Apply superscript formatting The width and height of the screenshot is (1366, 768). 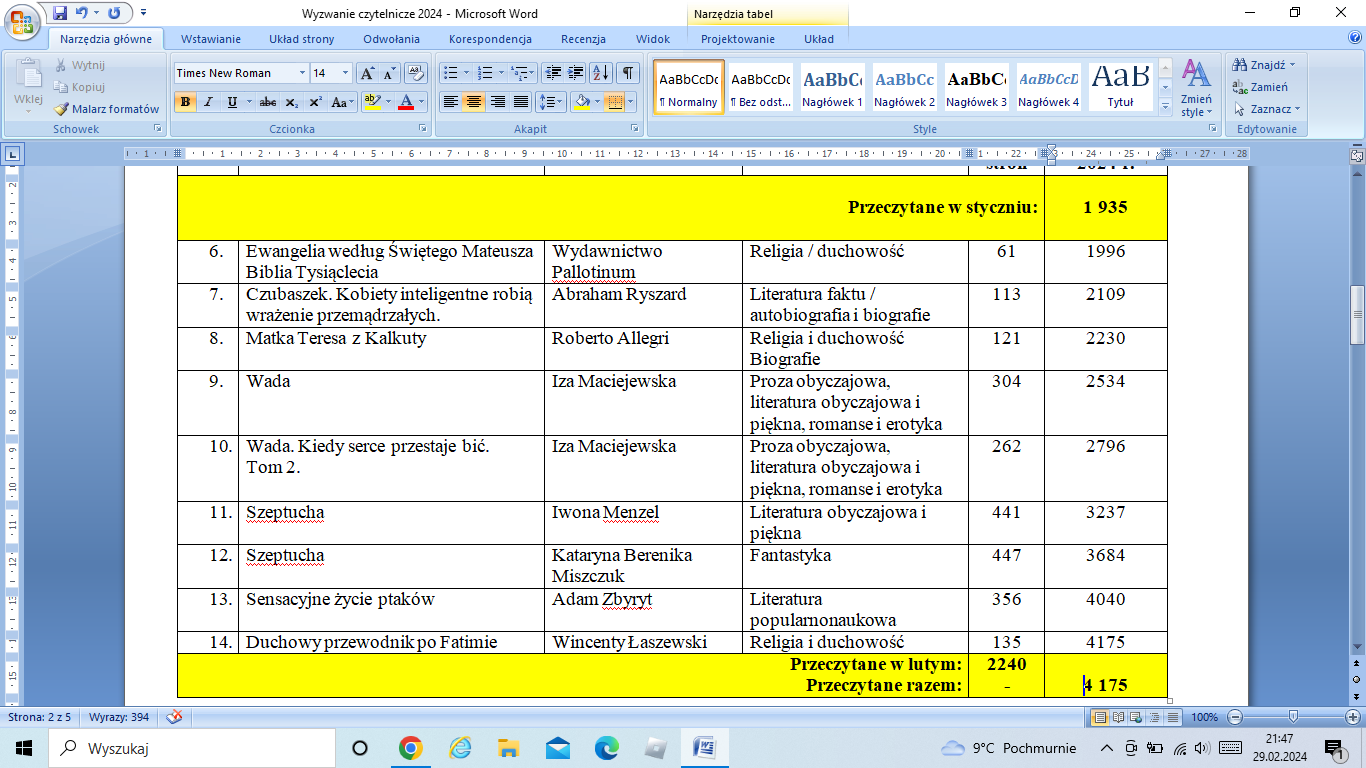coord(315,102)
